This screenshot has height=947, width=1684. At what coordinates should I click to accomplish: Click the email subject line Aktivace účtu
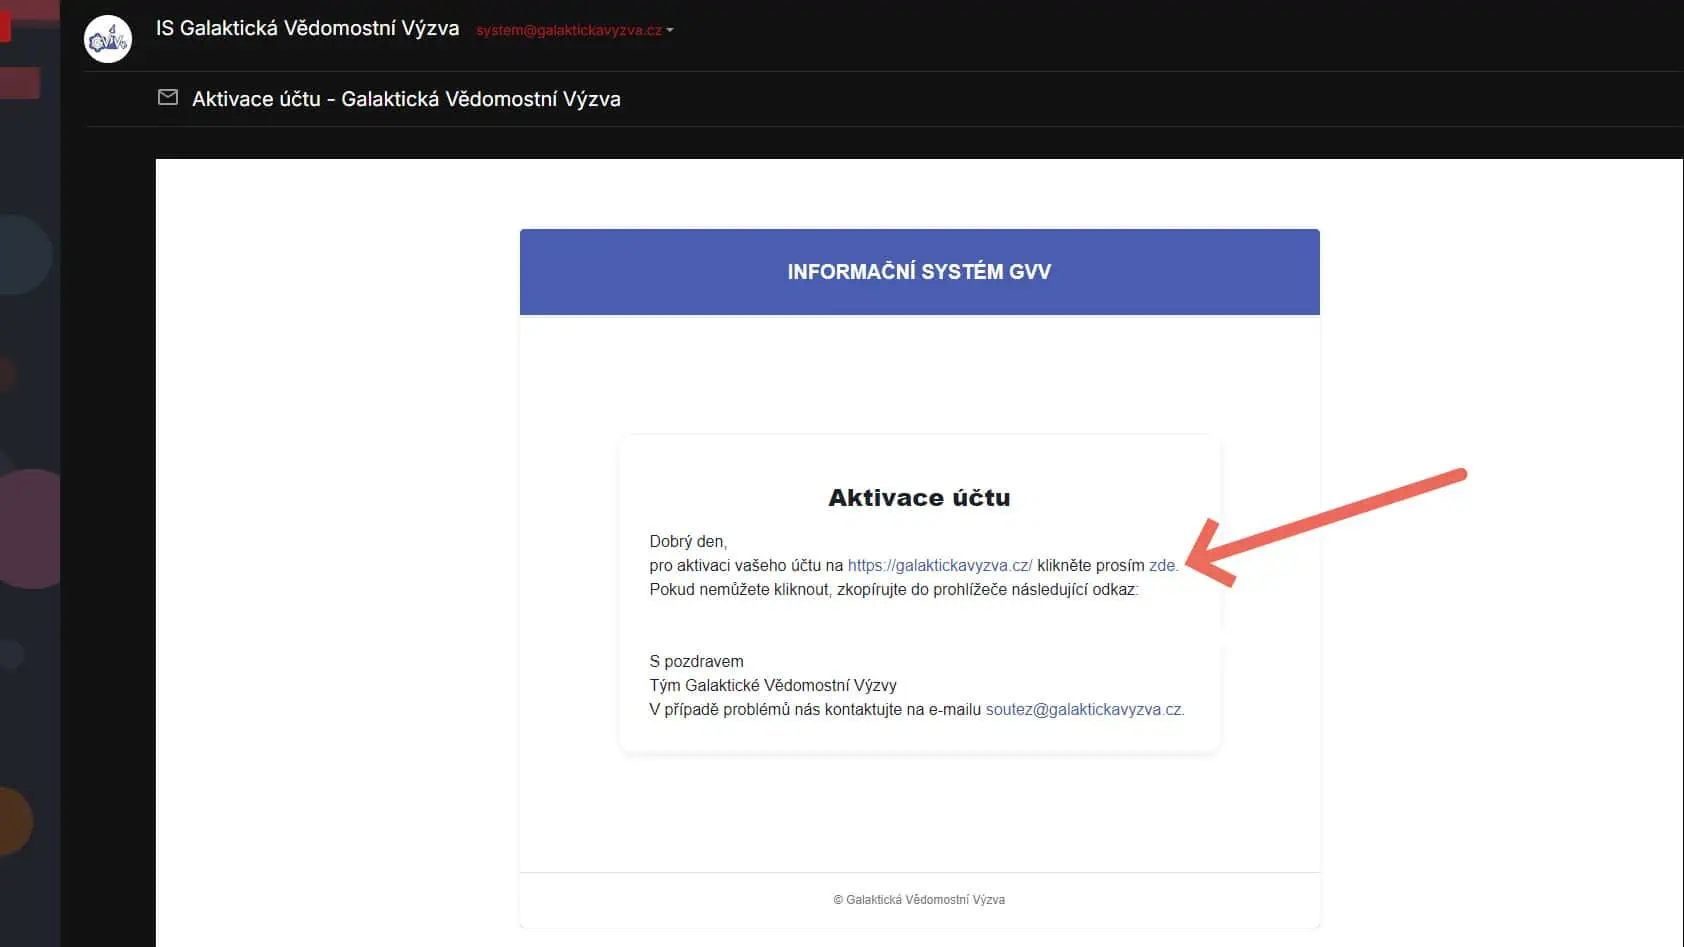(406, 99)
